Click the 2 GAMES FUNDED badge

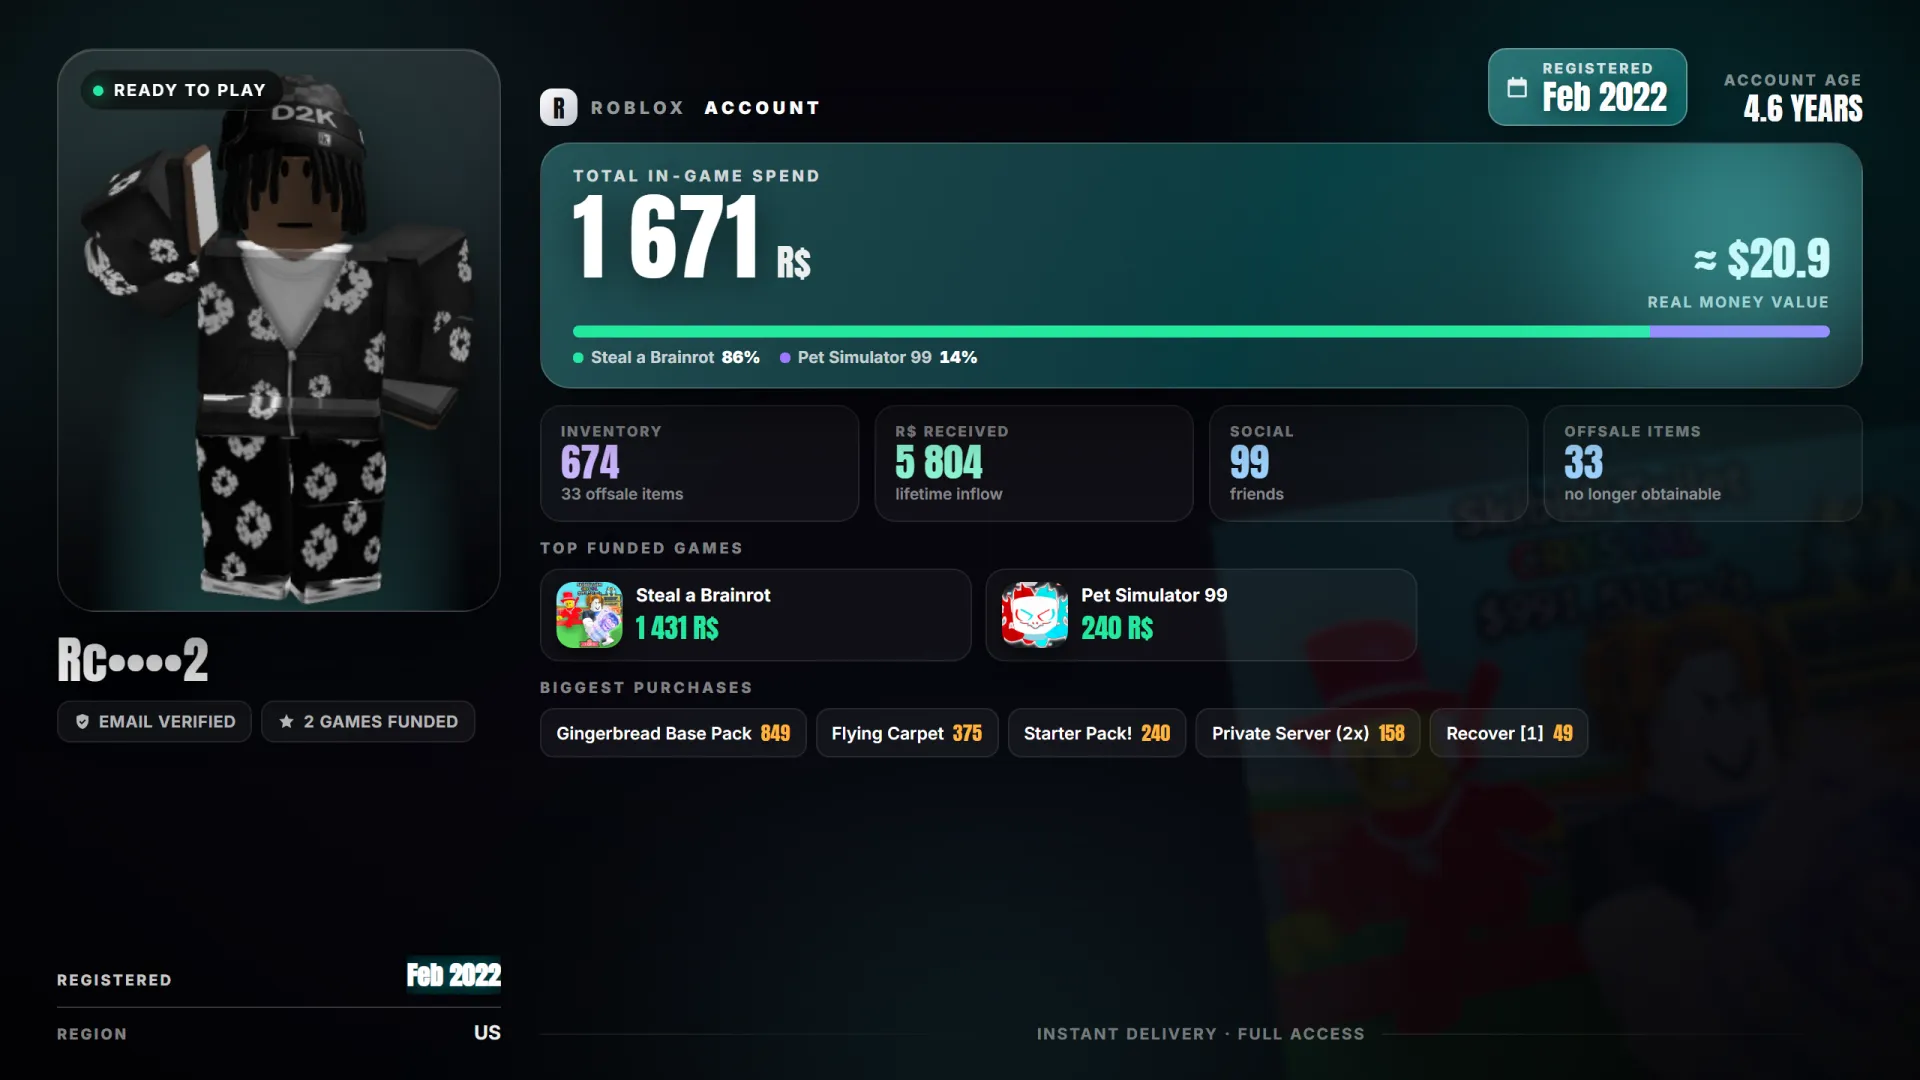(x=368, y=722)
